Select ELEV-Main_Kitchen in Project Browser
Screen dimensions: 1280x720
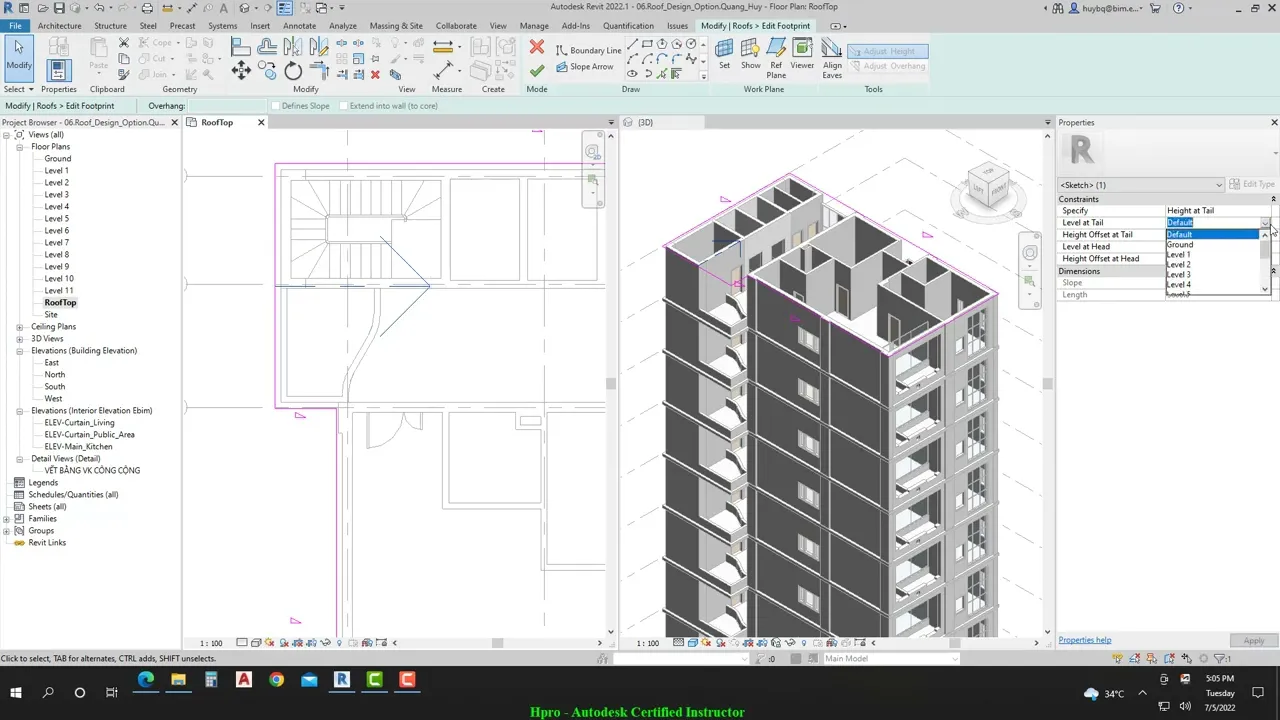pyautogui.click(x=78, y=447)
